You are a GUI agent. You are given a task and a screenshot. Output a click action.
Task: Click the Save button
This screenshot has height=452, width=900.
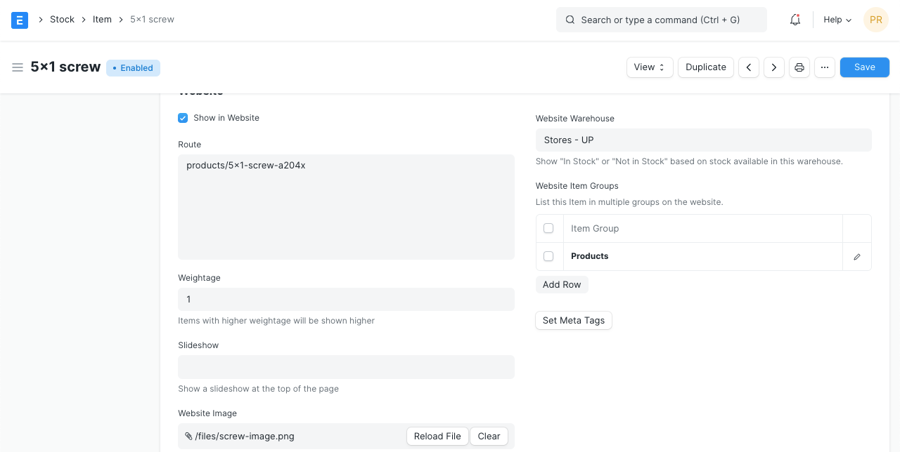[x=864, y=68]
